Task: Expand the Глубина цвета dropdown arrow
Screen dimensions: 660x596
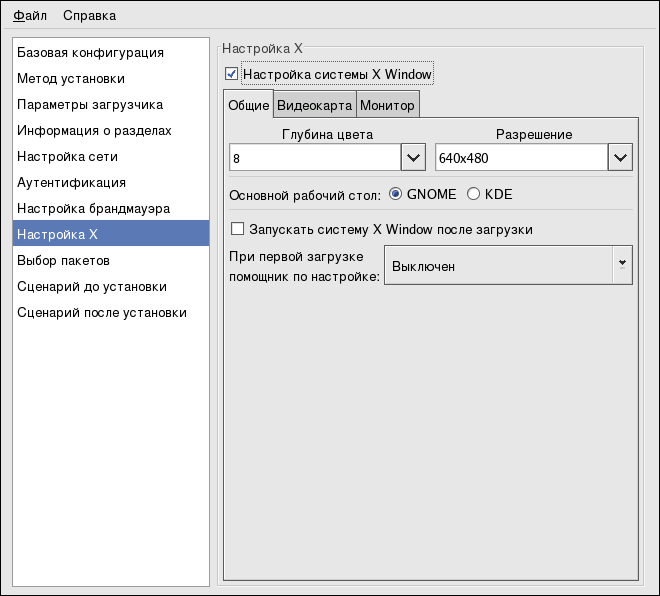Action: (414, 158)
